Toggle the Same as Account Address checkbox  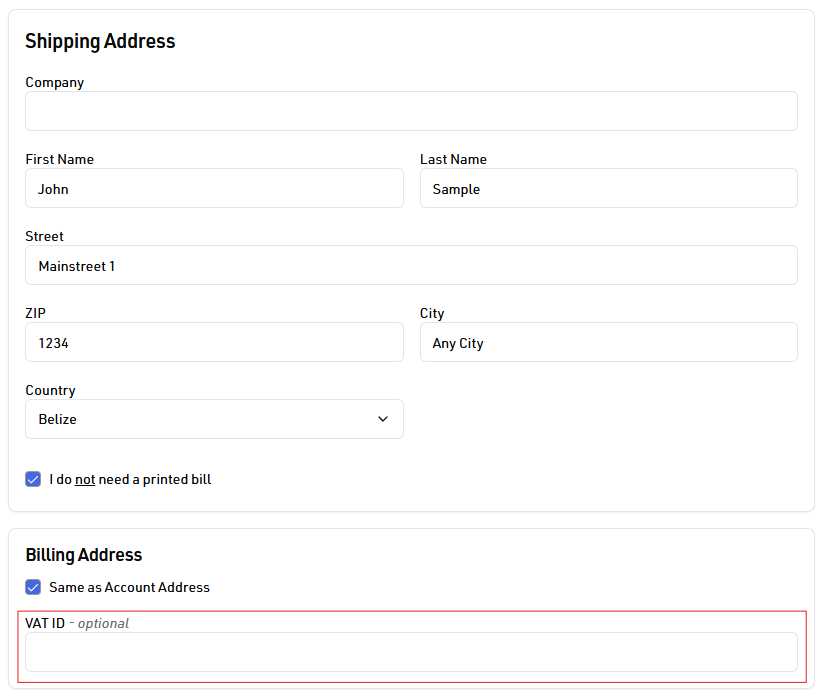33,587
